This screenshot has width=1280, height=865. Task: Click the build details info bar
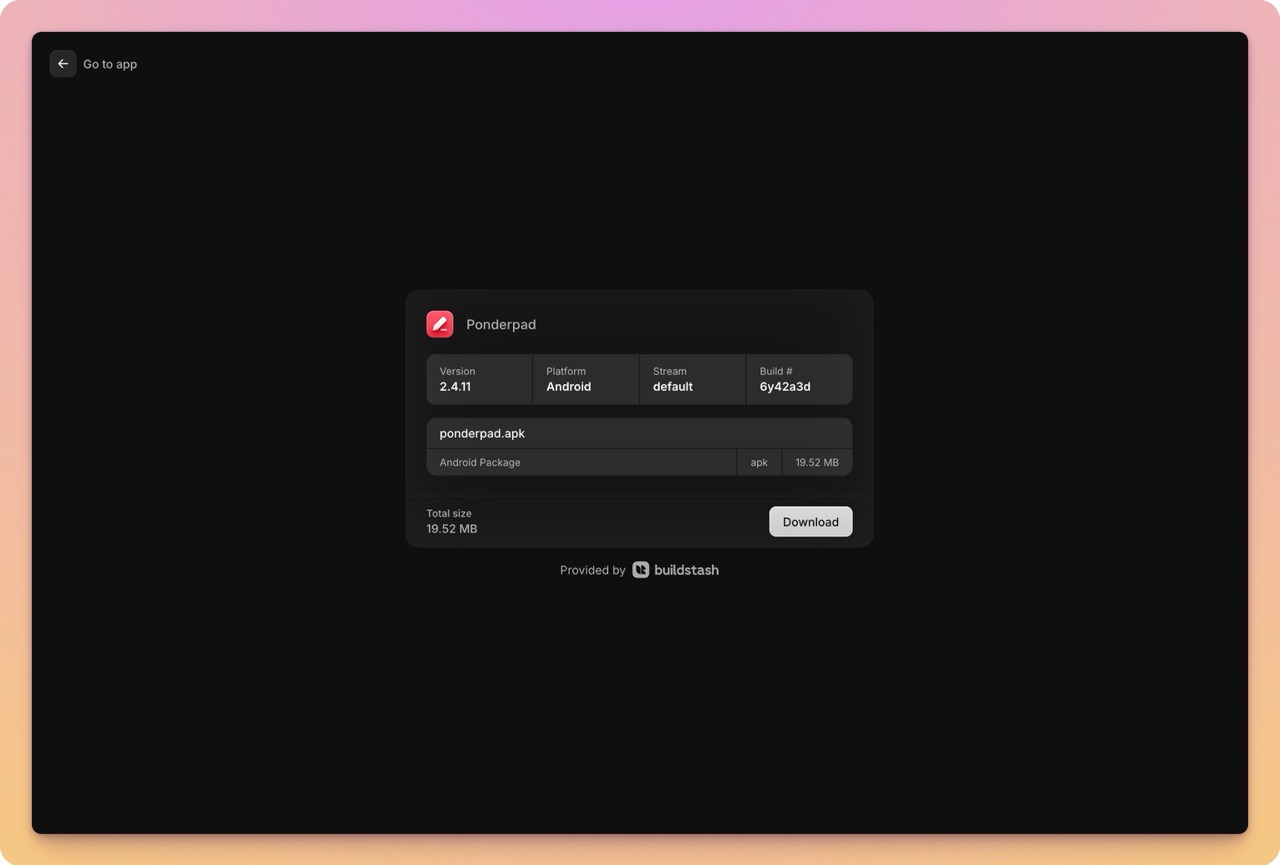click(x=639, y=379)
